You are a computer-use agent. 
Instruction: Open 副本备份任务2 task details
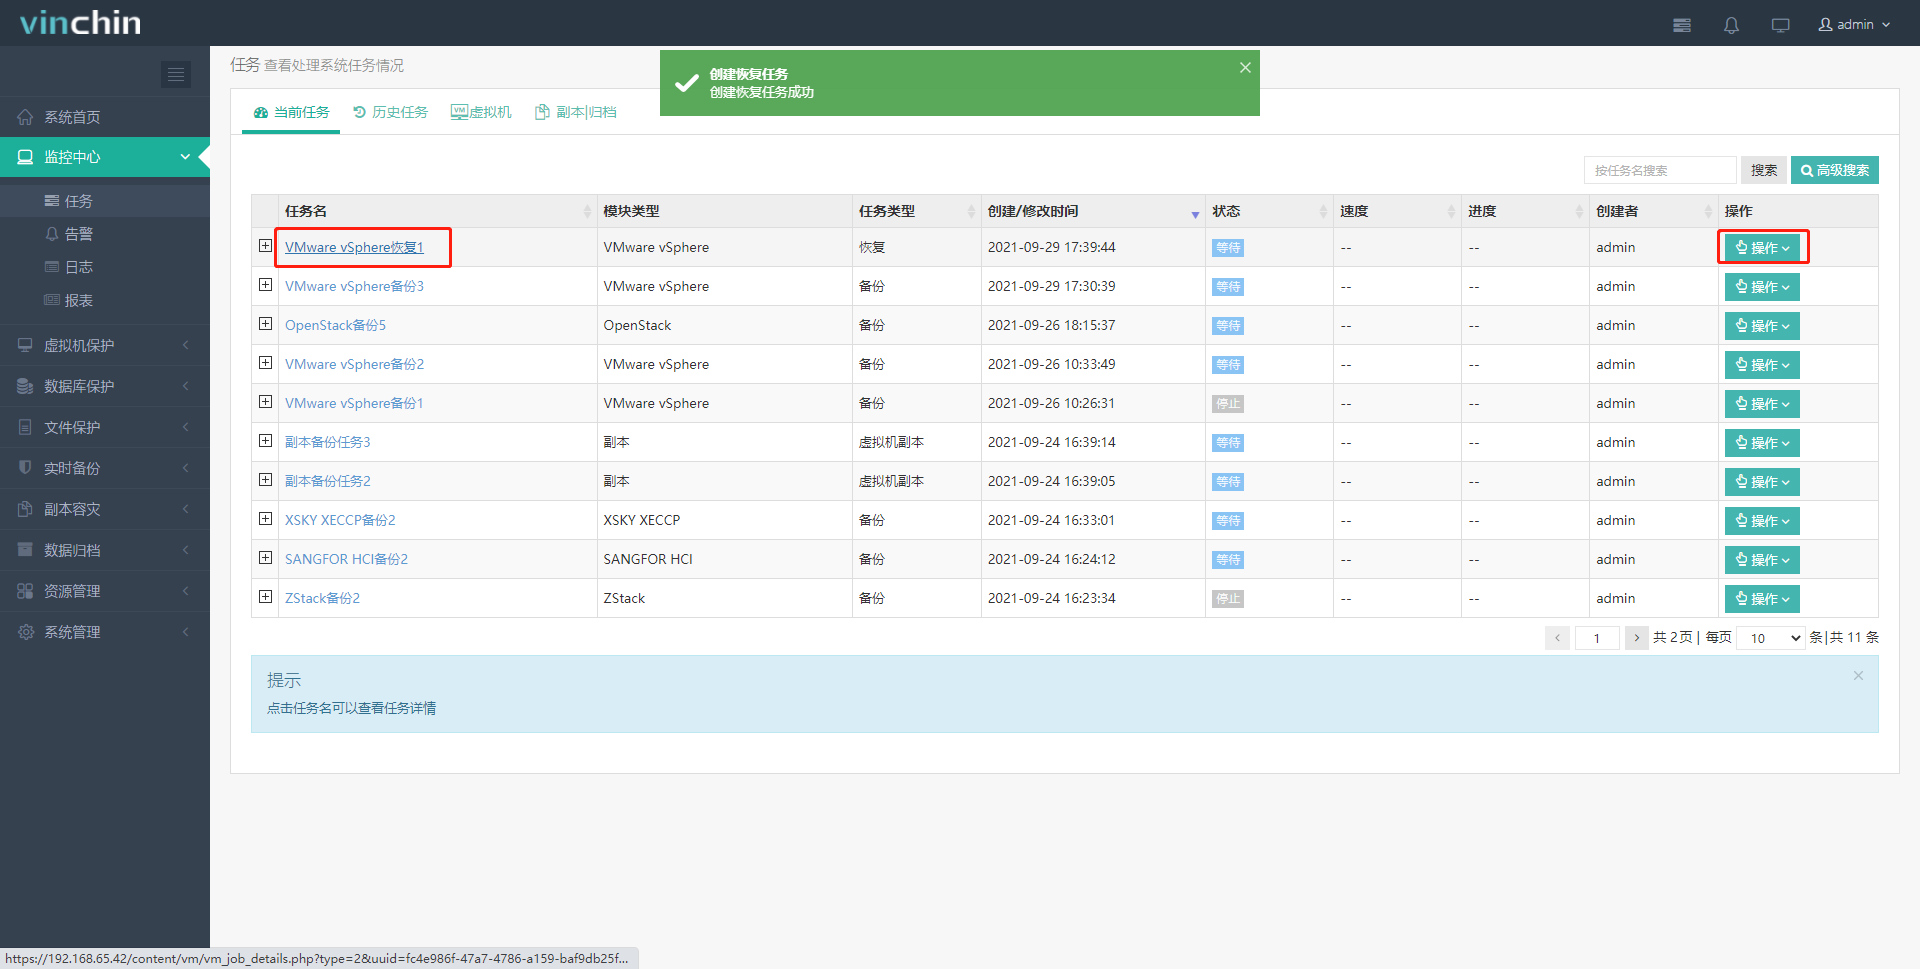[327, 481]
